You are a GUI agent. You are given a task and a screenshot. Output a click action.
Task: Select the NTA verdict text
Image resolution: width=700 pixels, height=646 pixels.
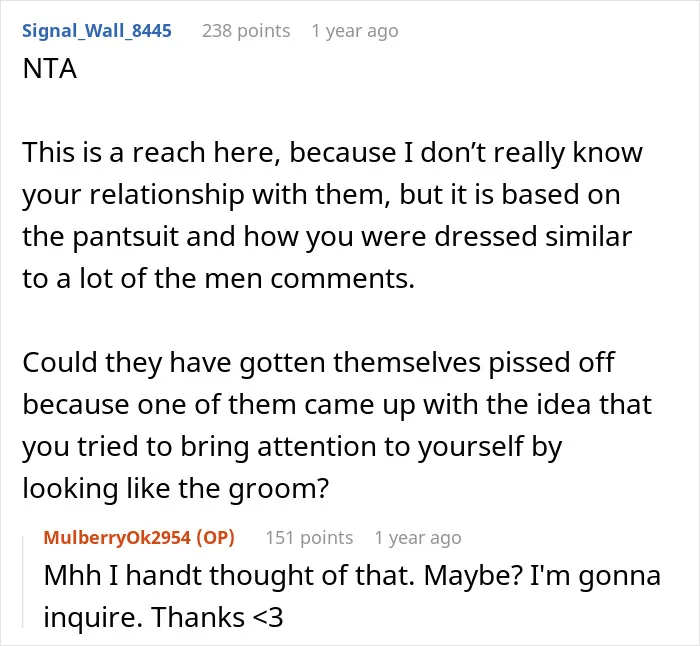50,69
